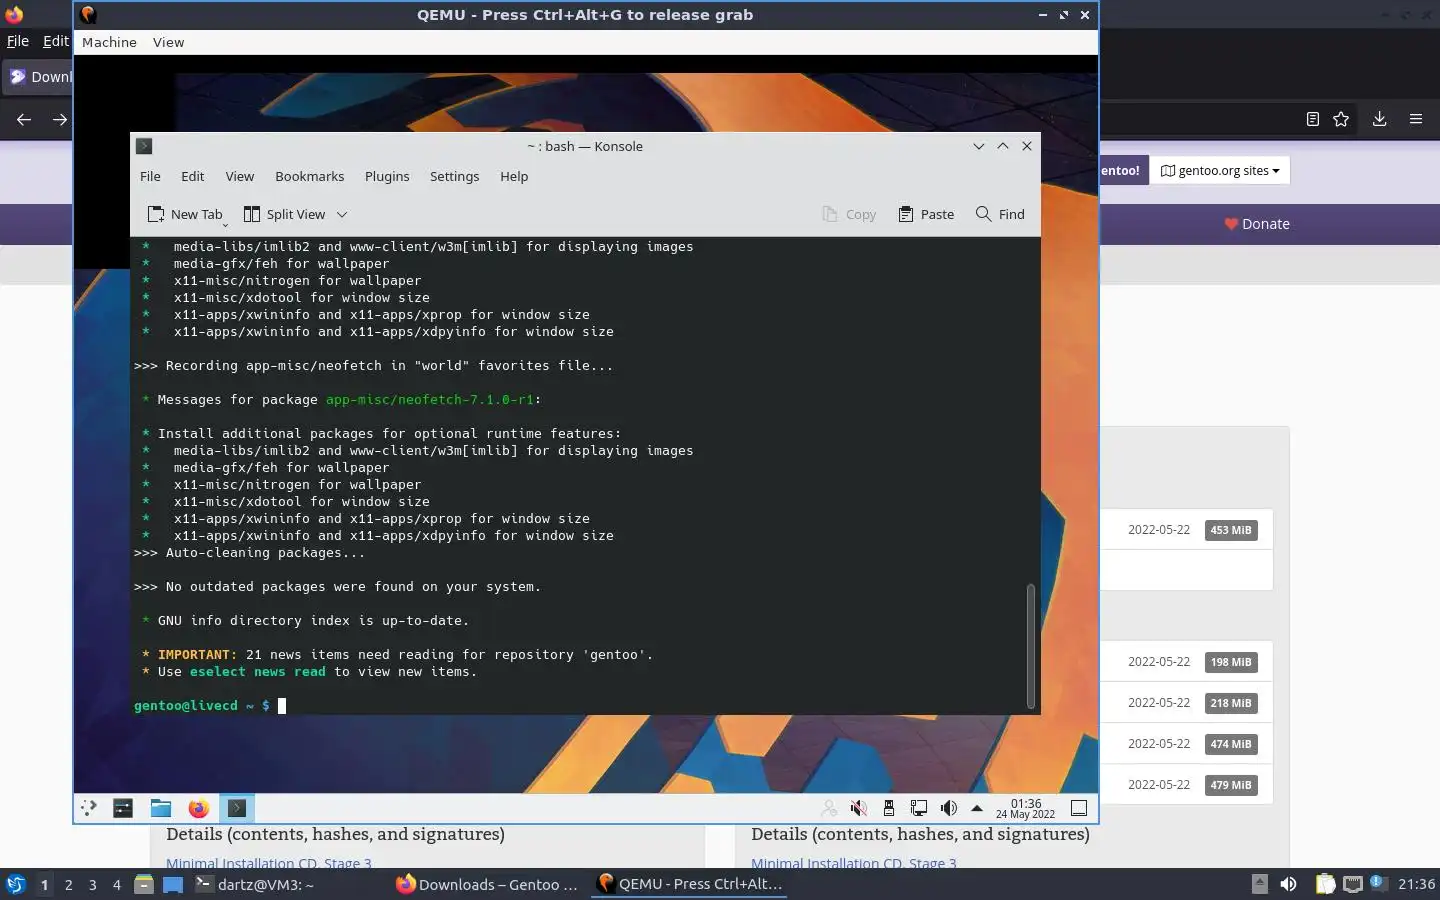The image size is (1440, 900).
Task: Toggle Firefox reader view icon
Action: [1313, 119]
